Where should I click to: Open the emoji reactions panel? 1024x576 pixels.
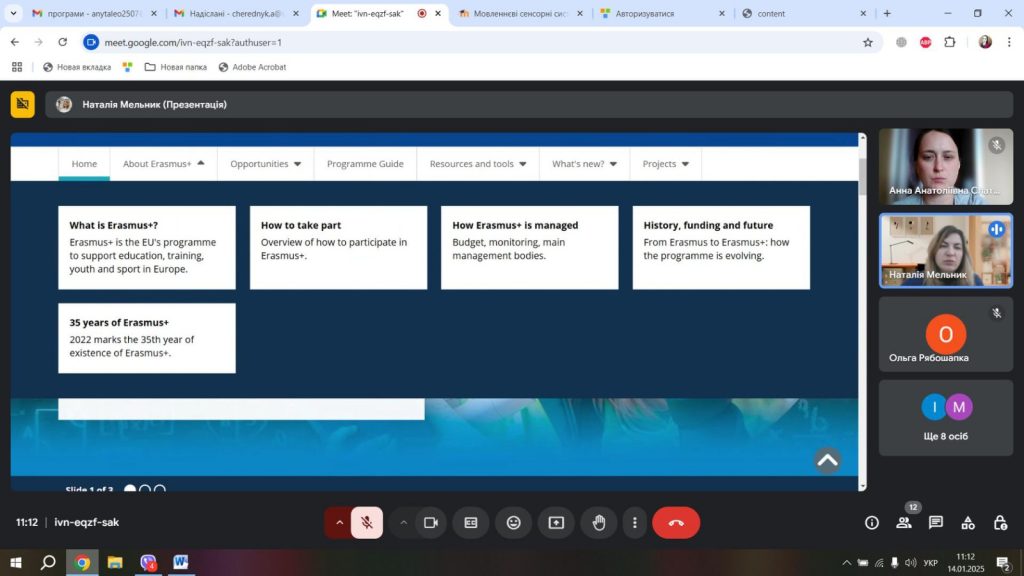(x=513, y=522)
